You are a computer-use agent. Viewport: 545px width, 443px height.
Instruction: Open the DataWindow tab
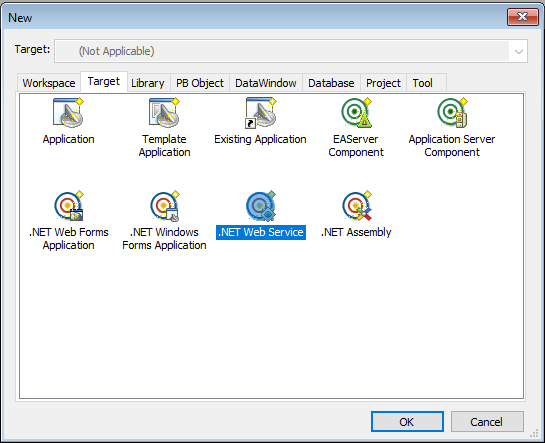(266, 83)
